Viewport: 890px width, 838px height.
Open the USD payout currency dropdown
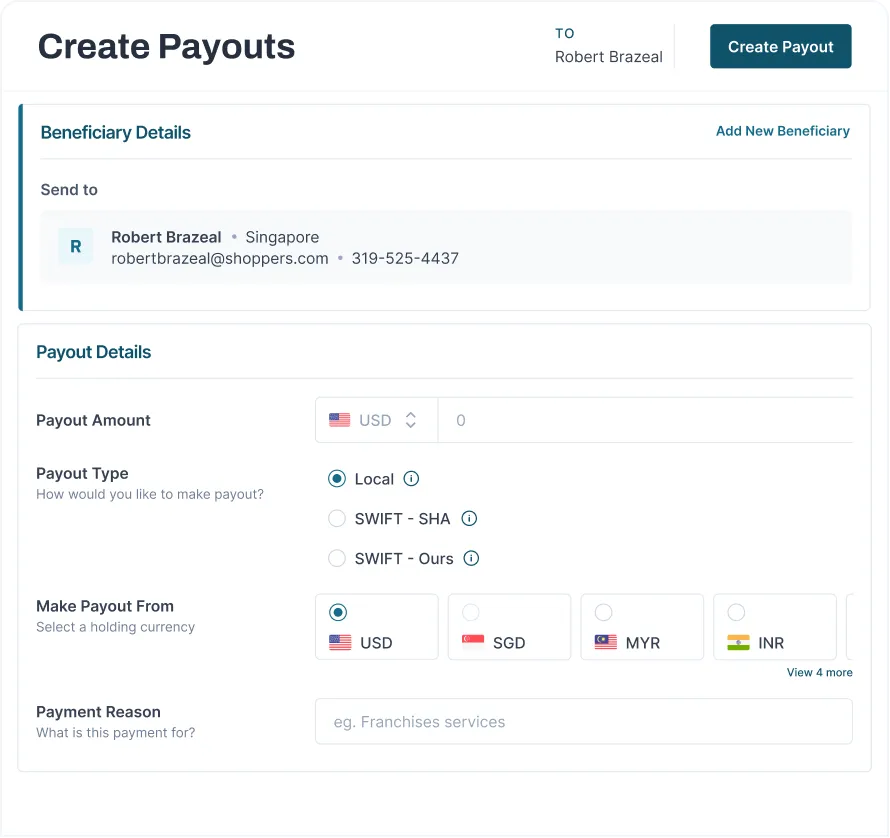coord(376,421)
